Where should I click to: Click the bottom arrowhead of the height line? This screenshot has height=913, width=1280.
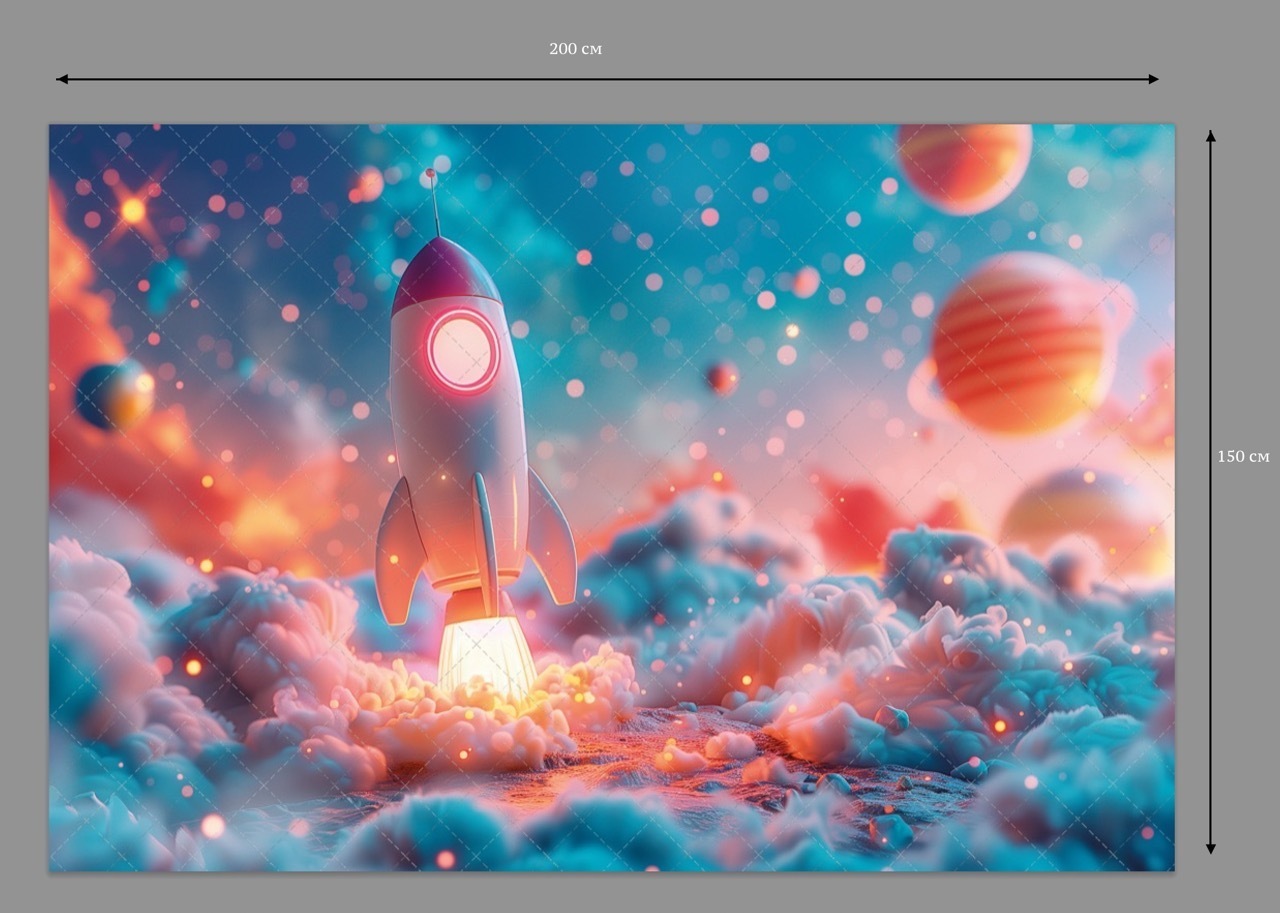[1210, 847]
